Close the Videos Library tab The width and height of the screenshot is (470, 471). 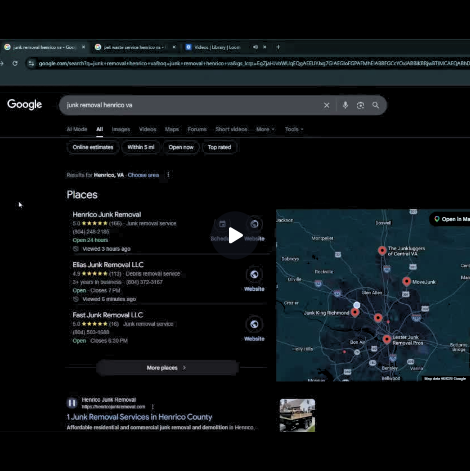(265, 47)
